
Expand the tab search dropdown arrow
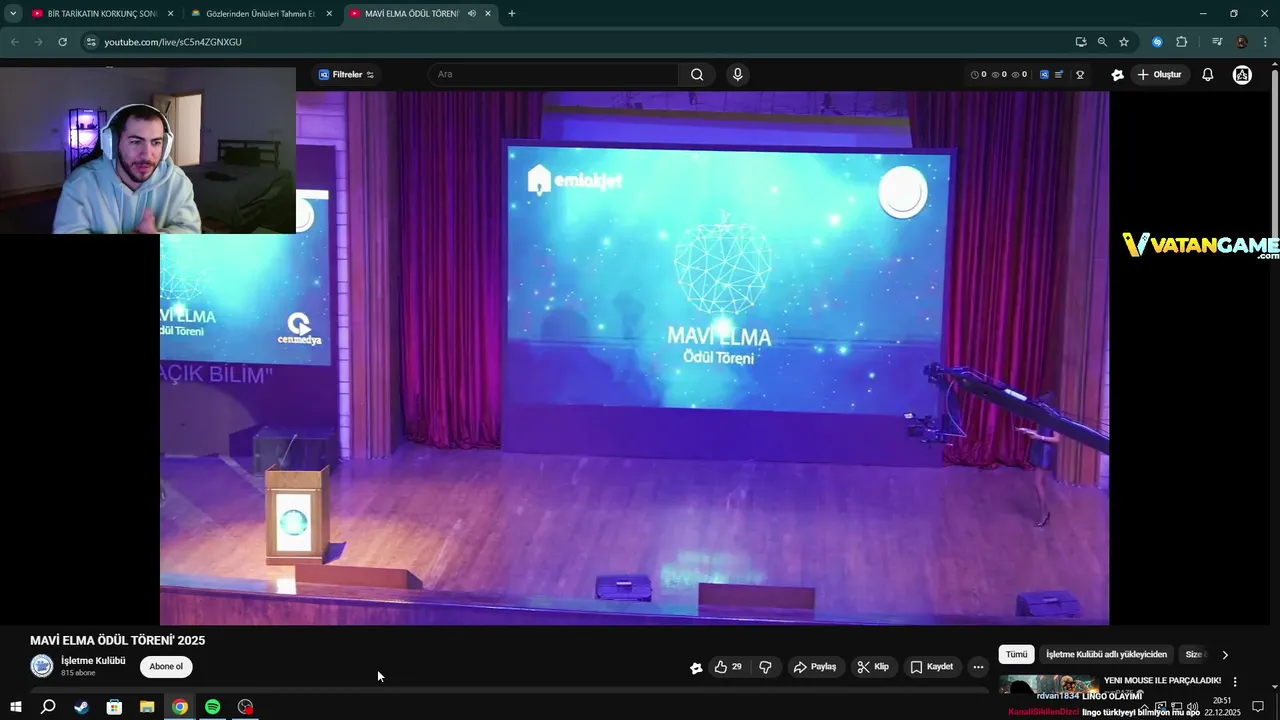click(13, 14)
